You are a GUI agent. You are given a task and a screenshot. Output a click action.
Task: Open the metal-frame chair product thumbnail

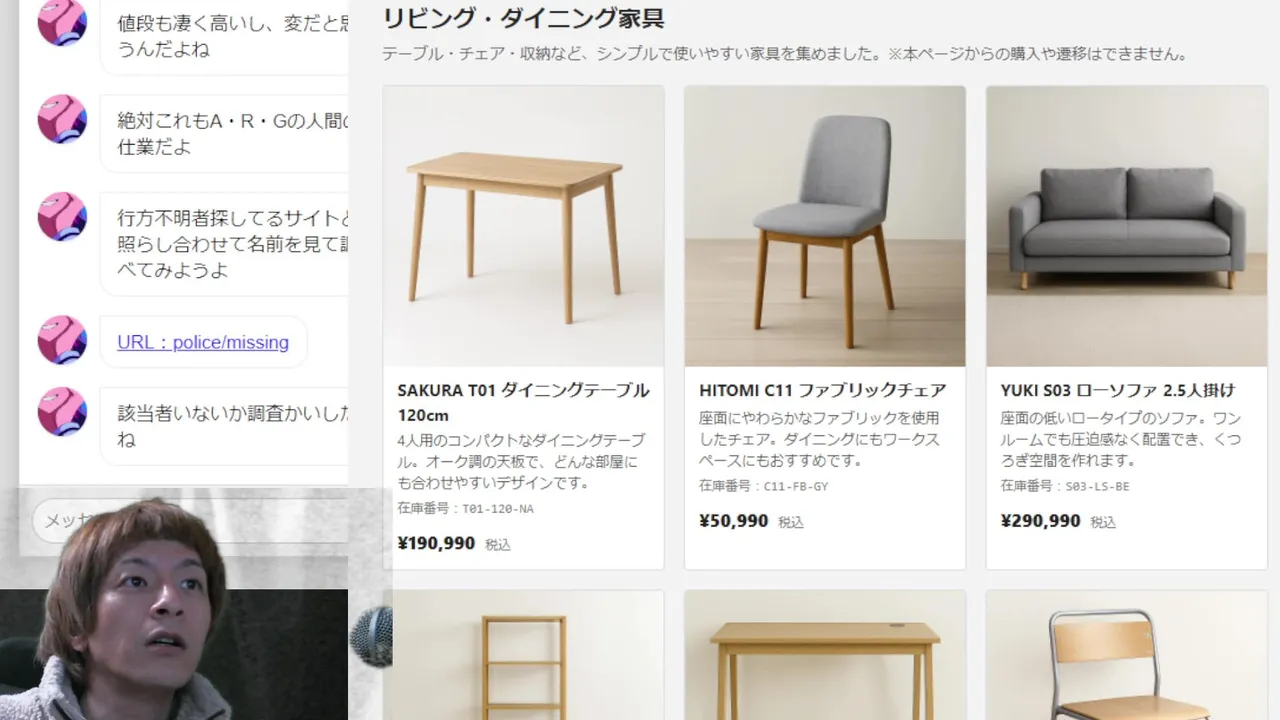(x=1127, y=655)
